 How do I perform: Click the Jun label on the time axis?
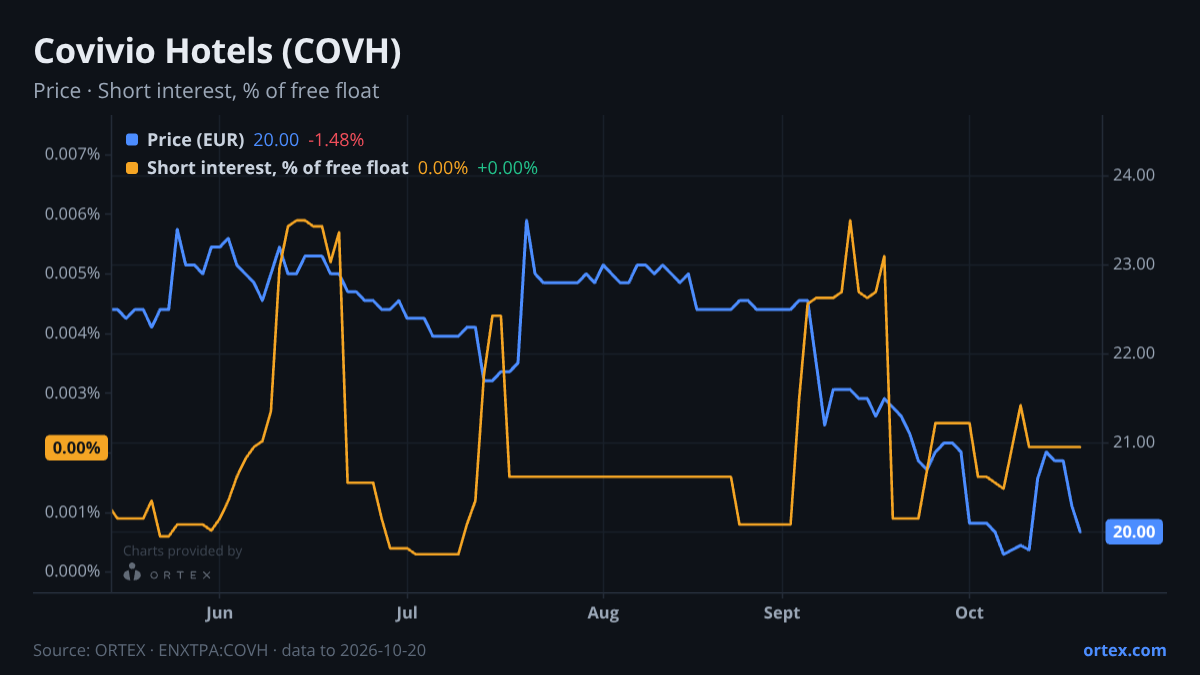point(218,613)
